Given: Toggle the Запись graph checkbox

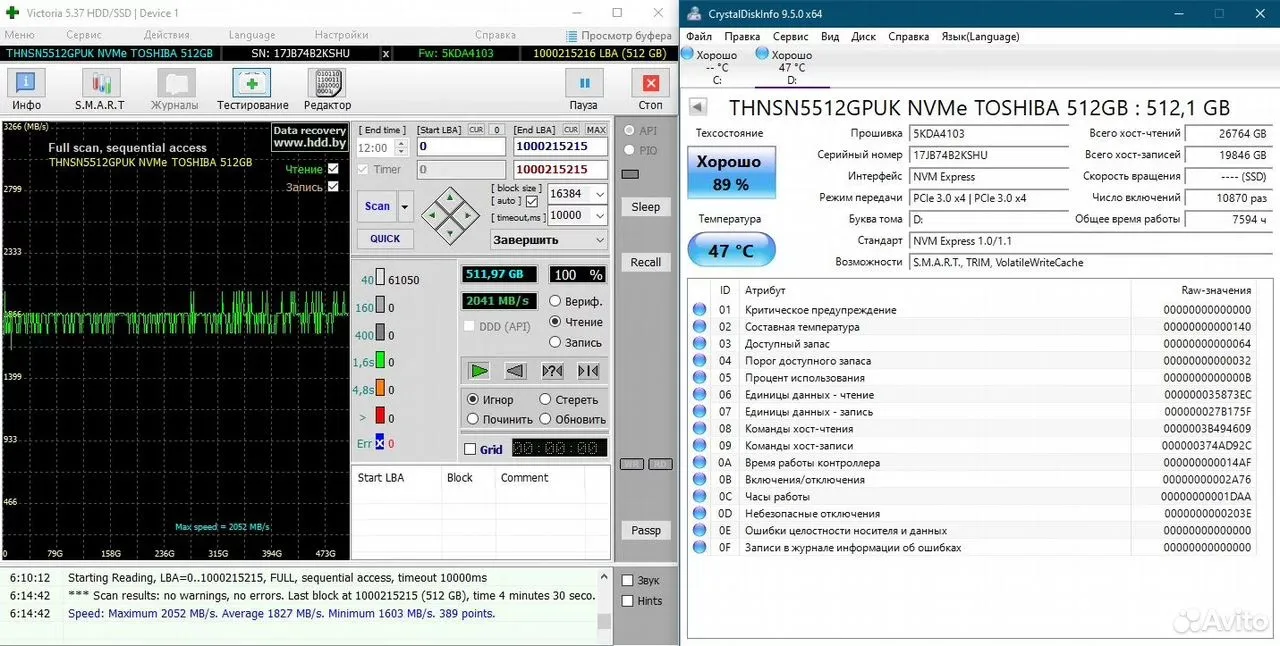Looking at the screenshot, I should click(x=333, y=187).
